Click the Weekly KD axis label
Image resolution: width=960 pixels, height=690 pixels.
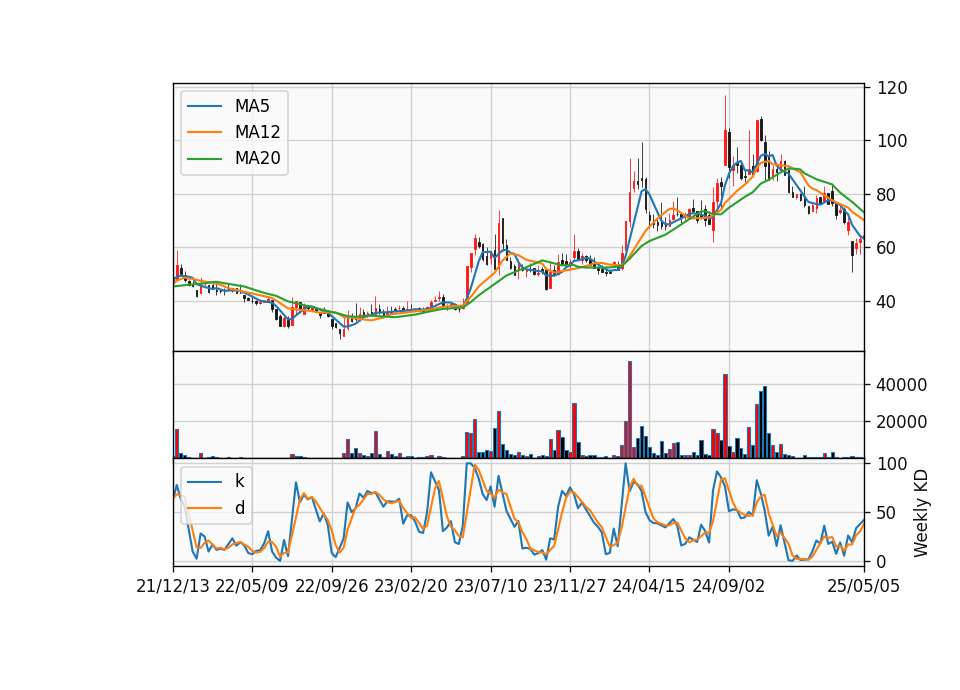point(921,513)
